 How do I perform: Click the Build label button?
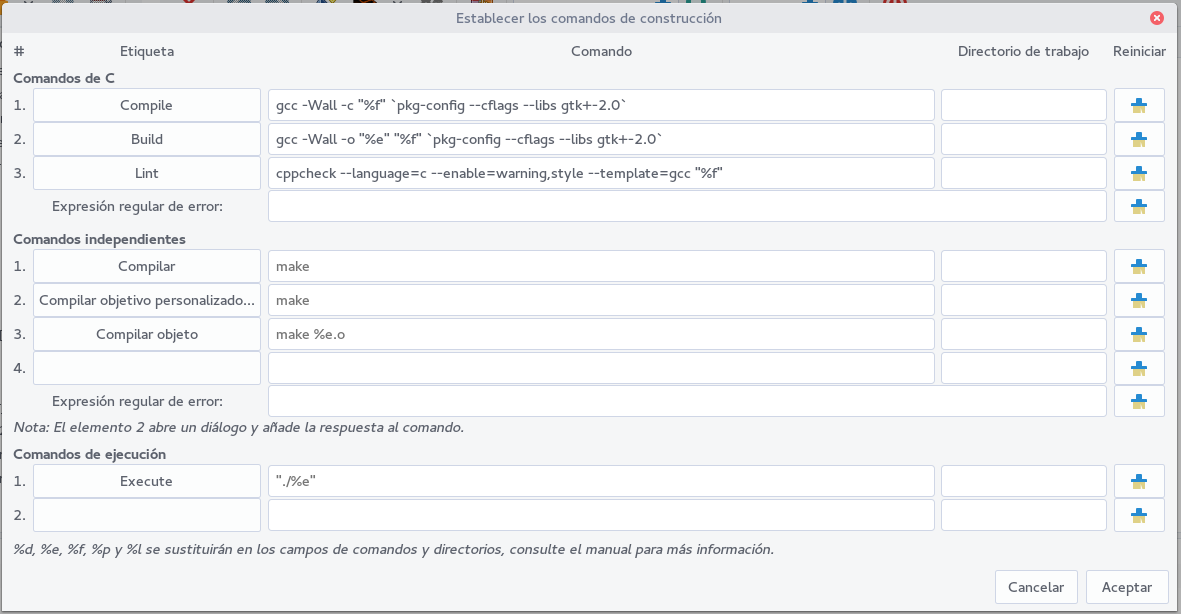click(x=146, y=138)
